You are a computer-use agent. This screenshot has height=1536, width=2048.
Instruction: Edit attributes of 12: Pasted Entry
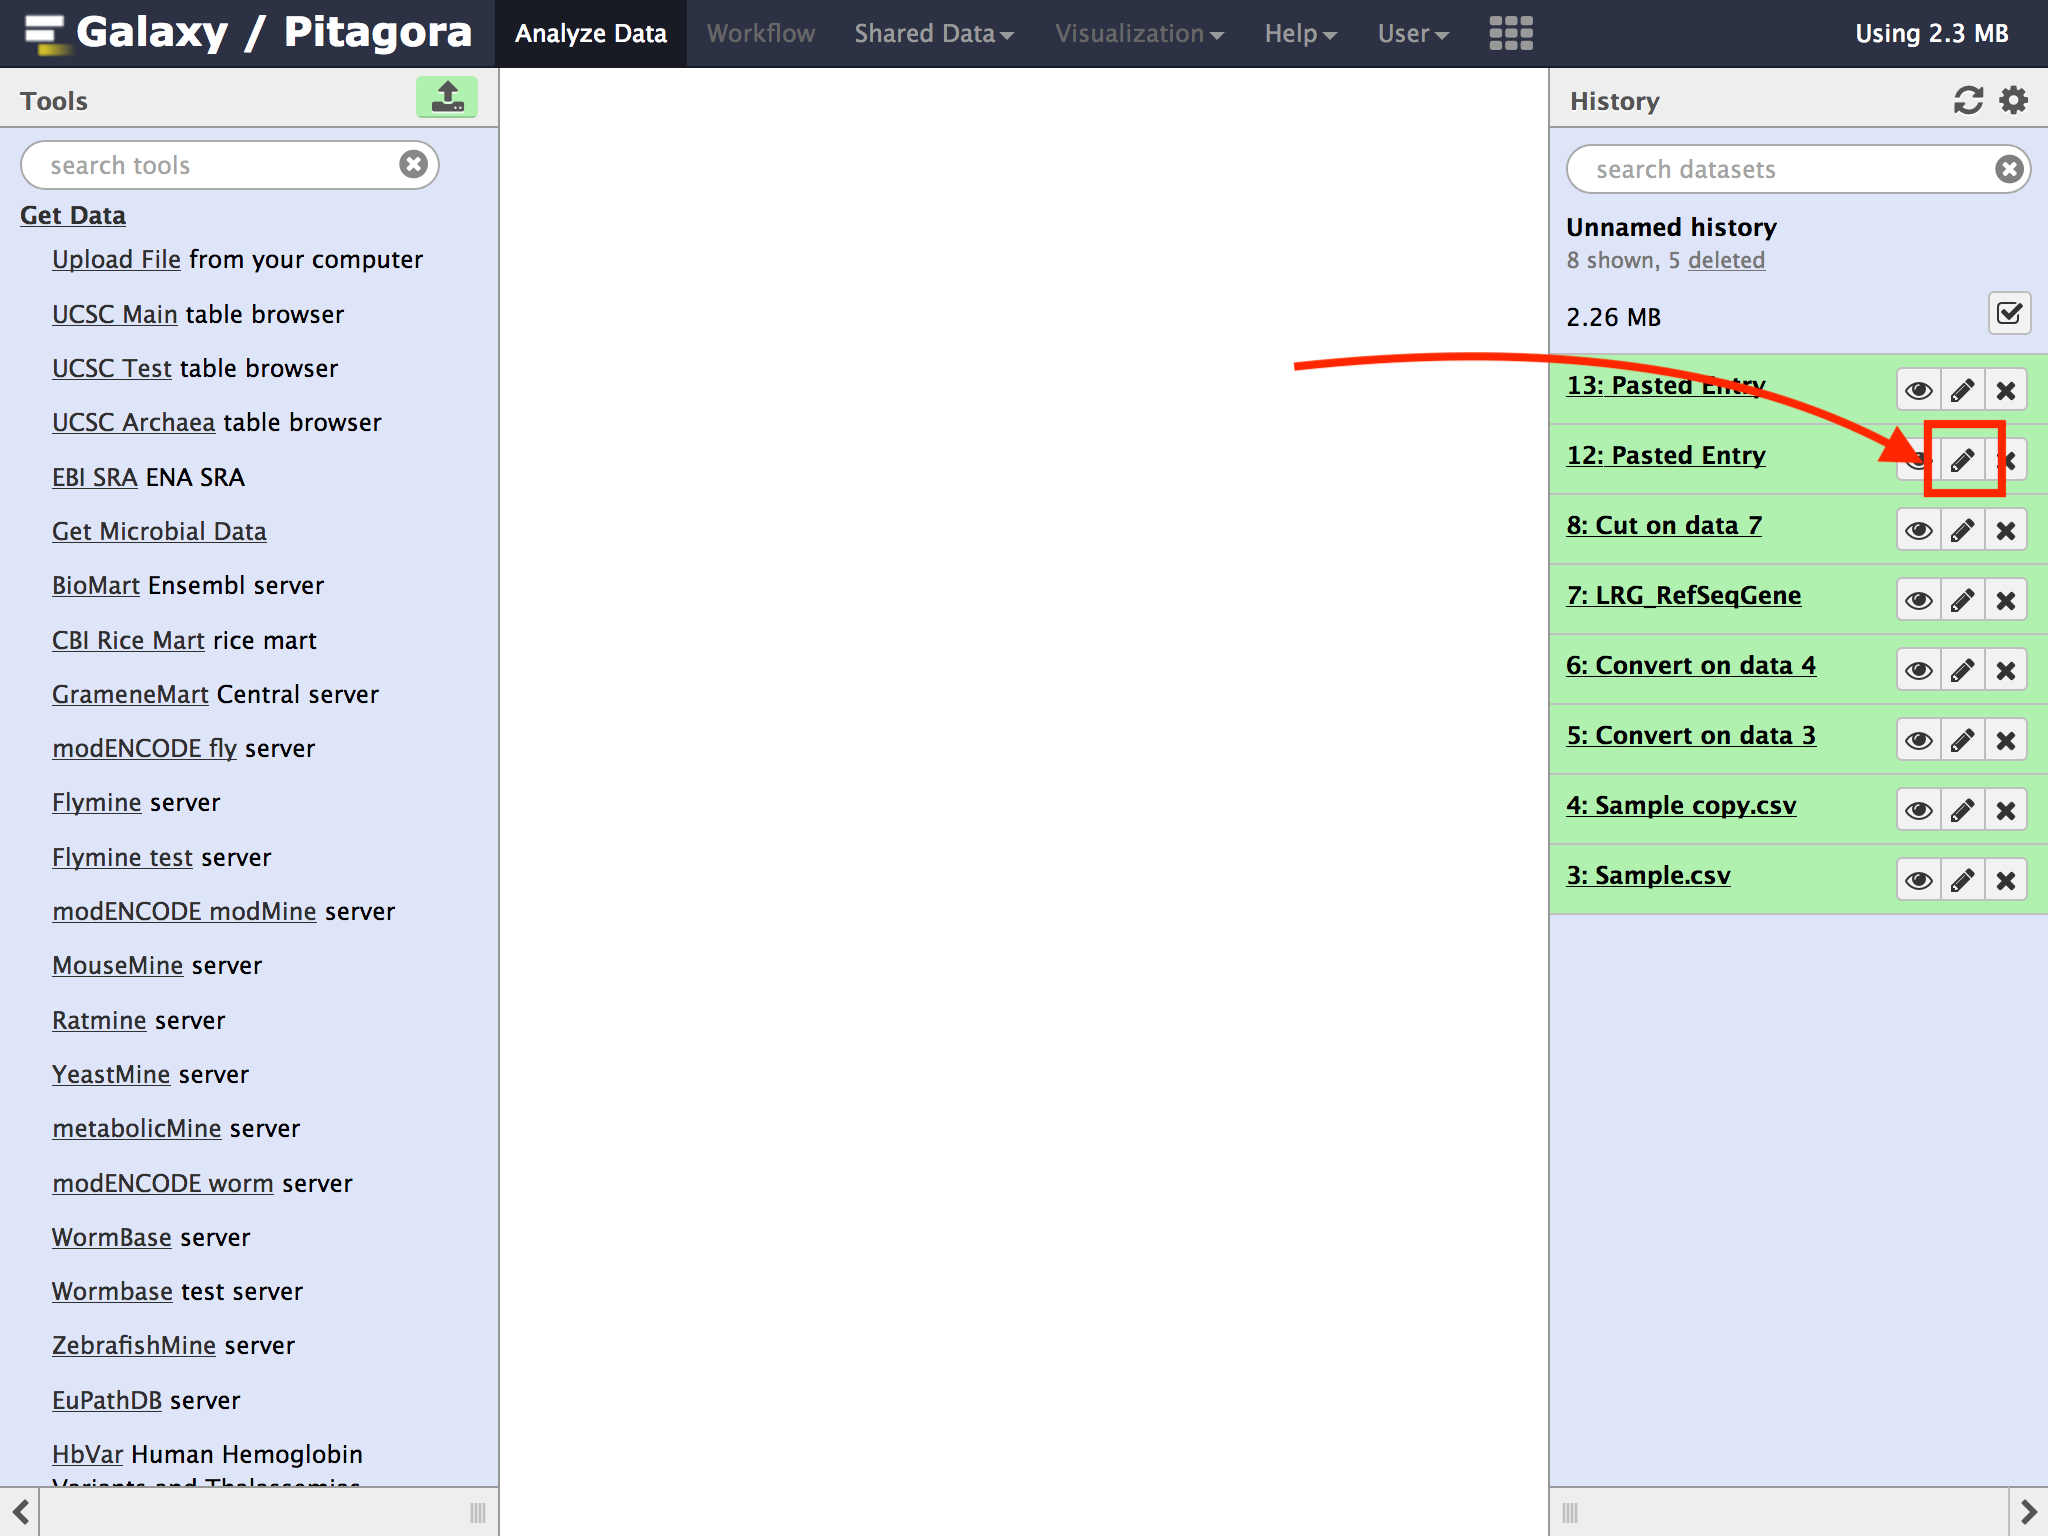coord(1962,460)
